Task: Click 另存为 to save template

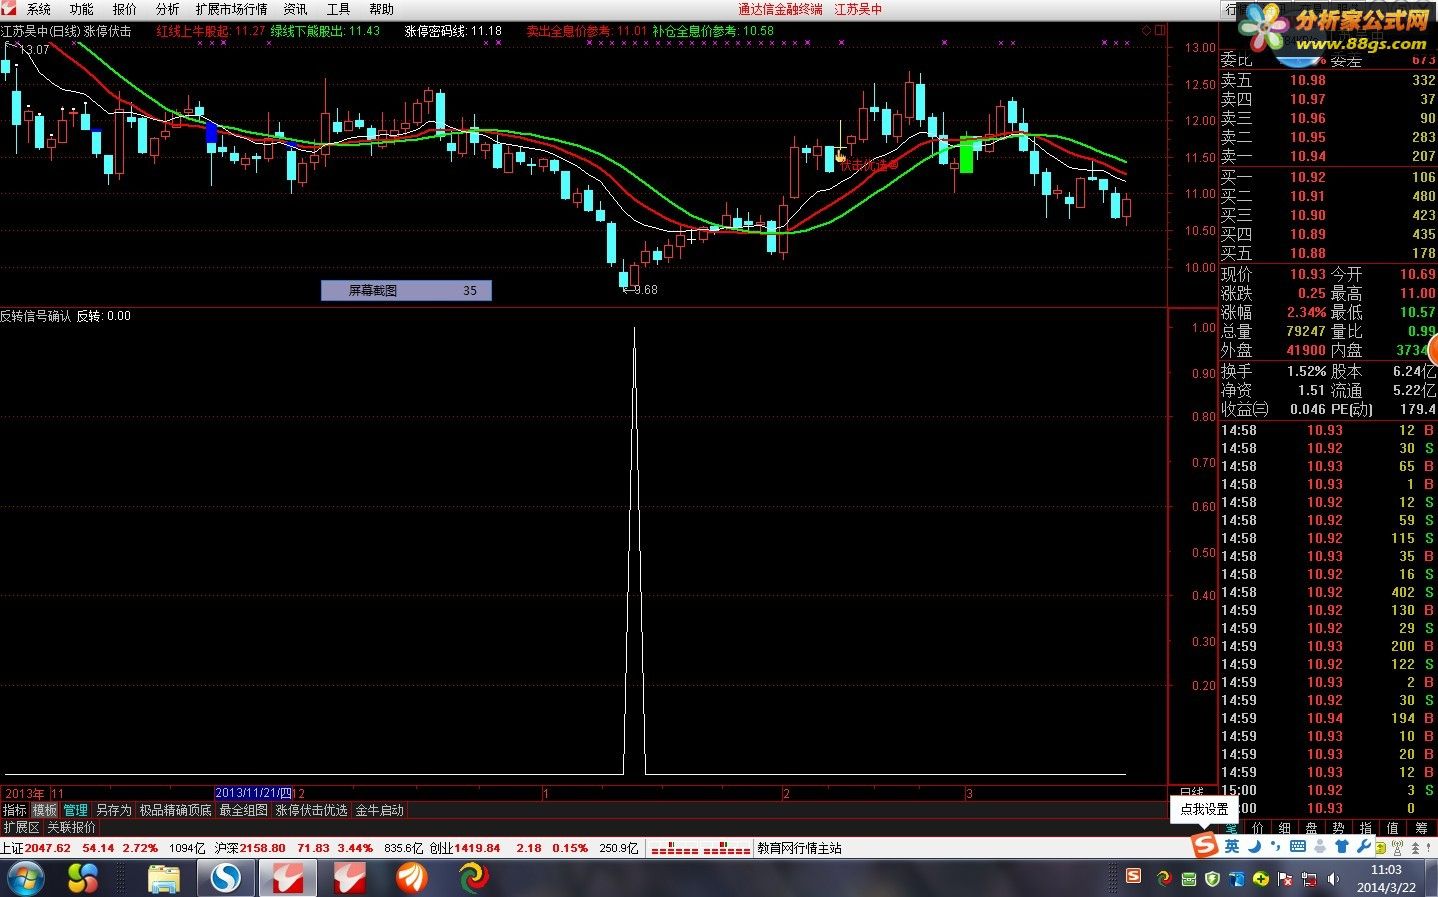Action: pos(113,810)
